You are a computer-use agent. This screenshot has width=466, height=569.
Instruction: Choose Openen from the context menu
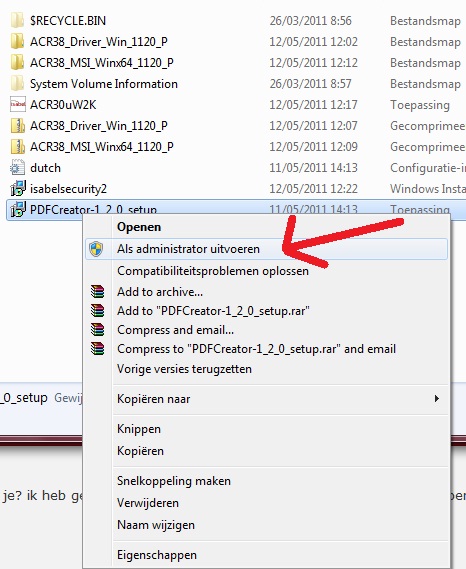[x=139, y=227]
